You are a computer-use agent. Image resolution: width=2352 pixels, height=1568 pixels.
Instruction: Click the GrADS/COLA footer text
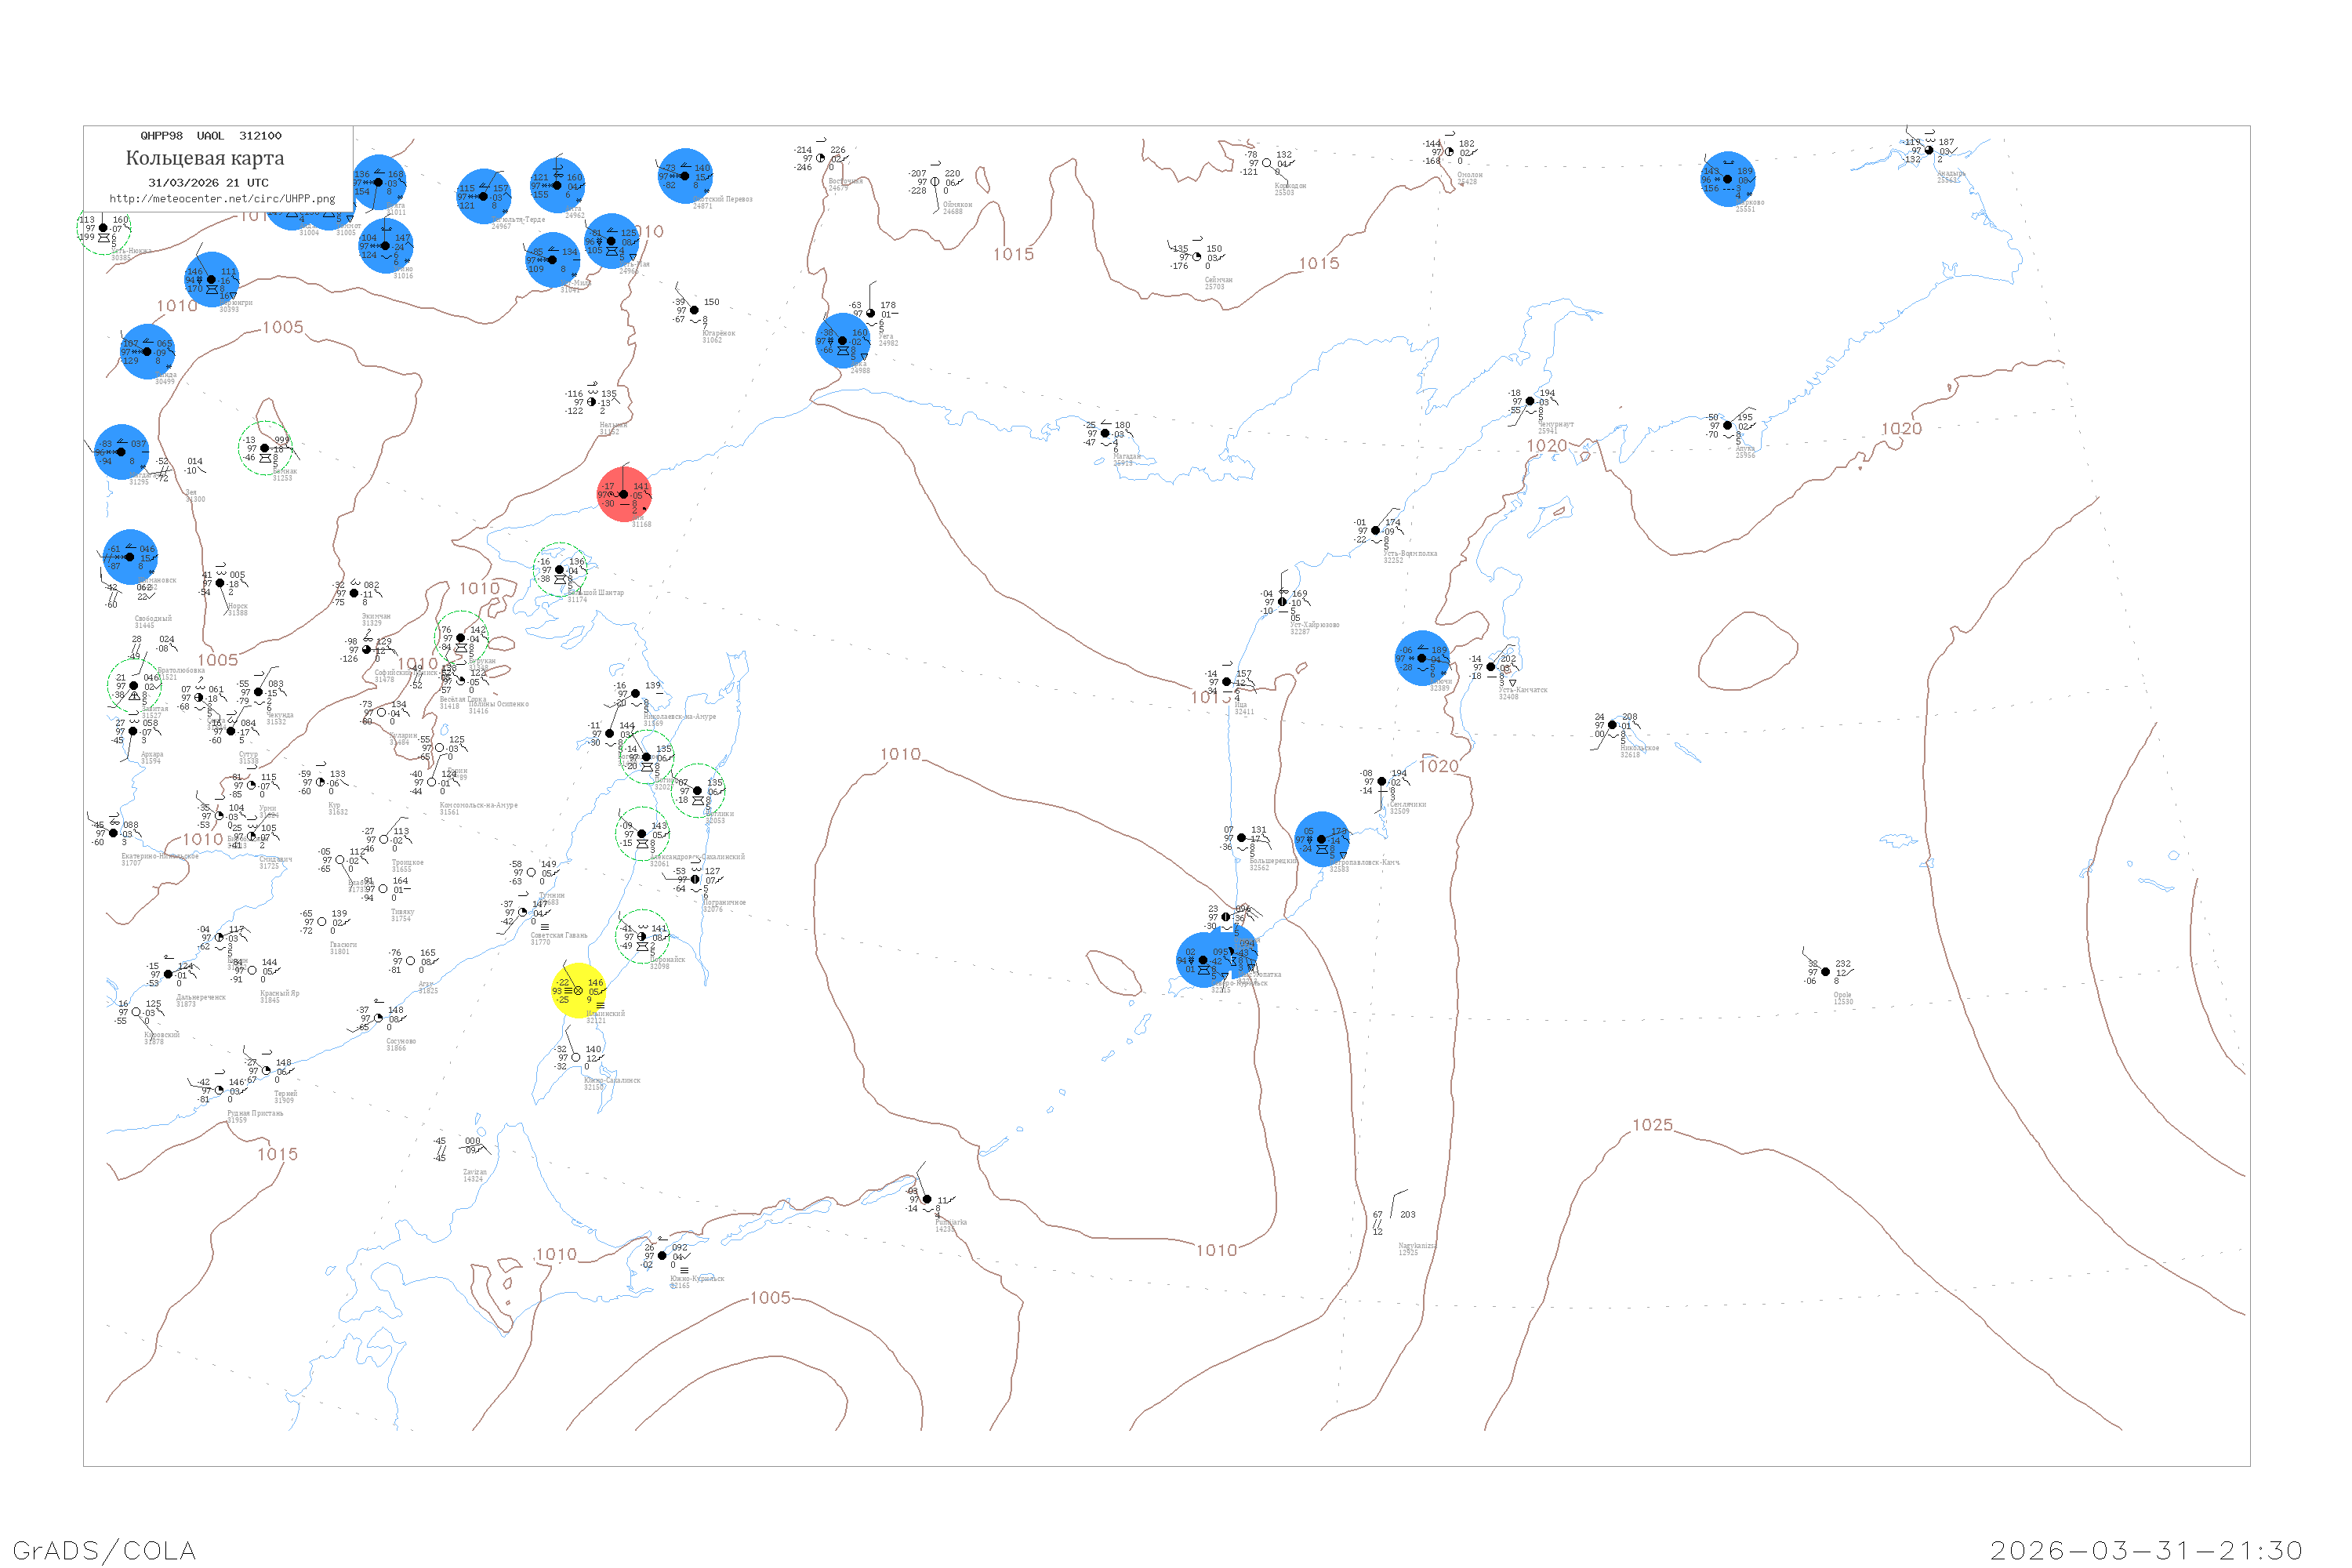(x=104, y=1550)
